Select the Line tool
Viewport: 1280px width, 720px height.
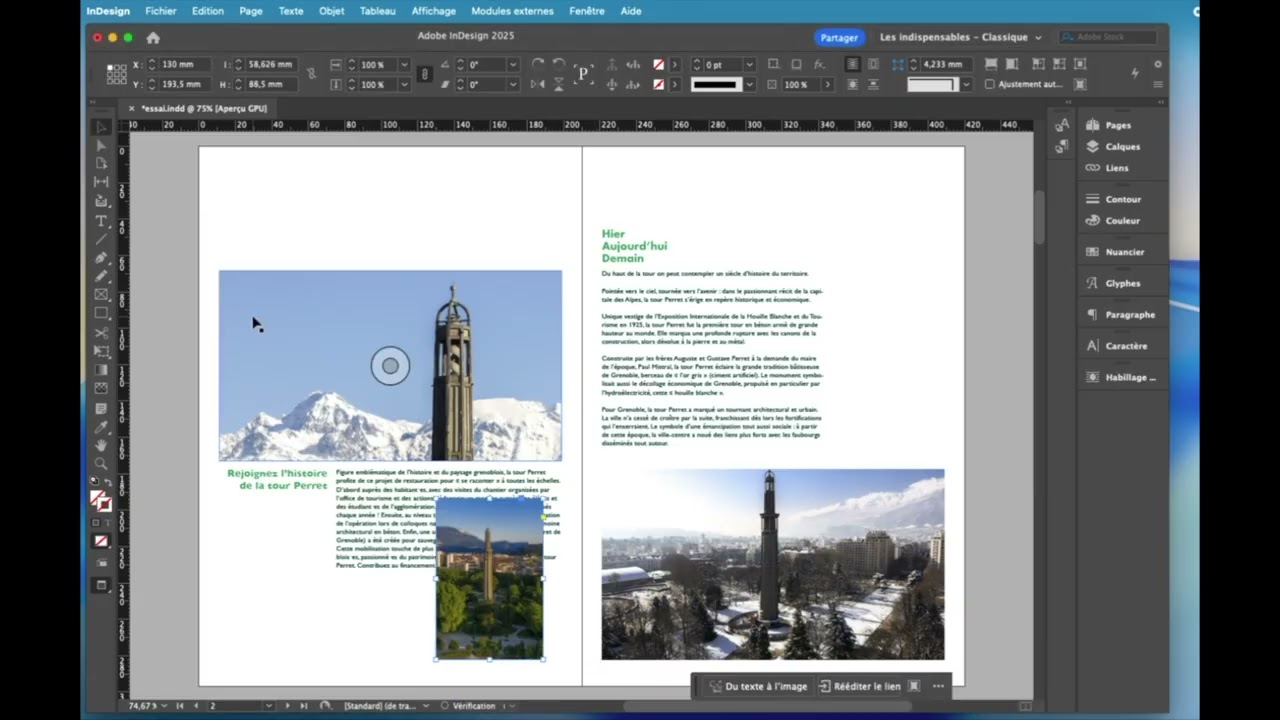[x=101, y=239]
